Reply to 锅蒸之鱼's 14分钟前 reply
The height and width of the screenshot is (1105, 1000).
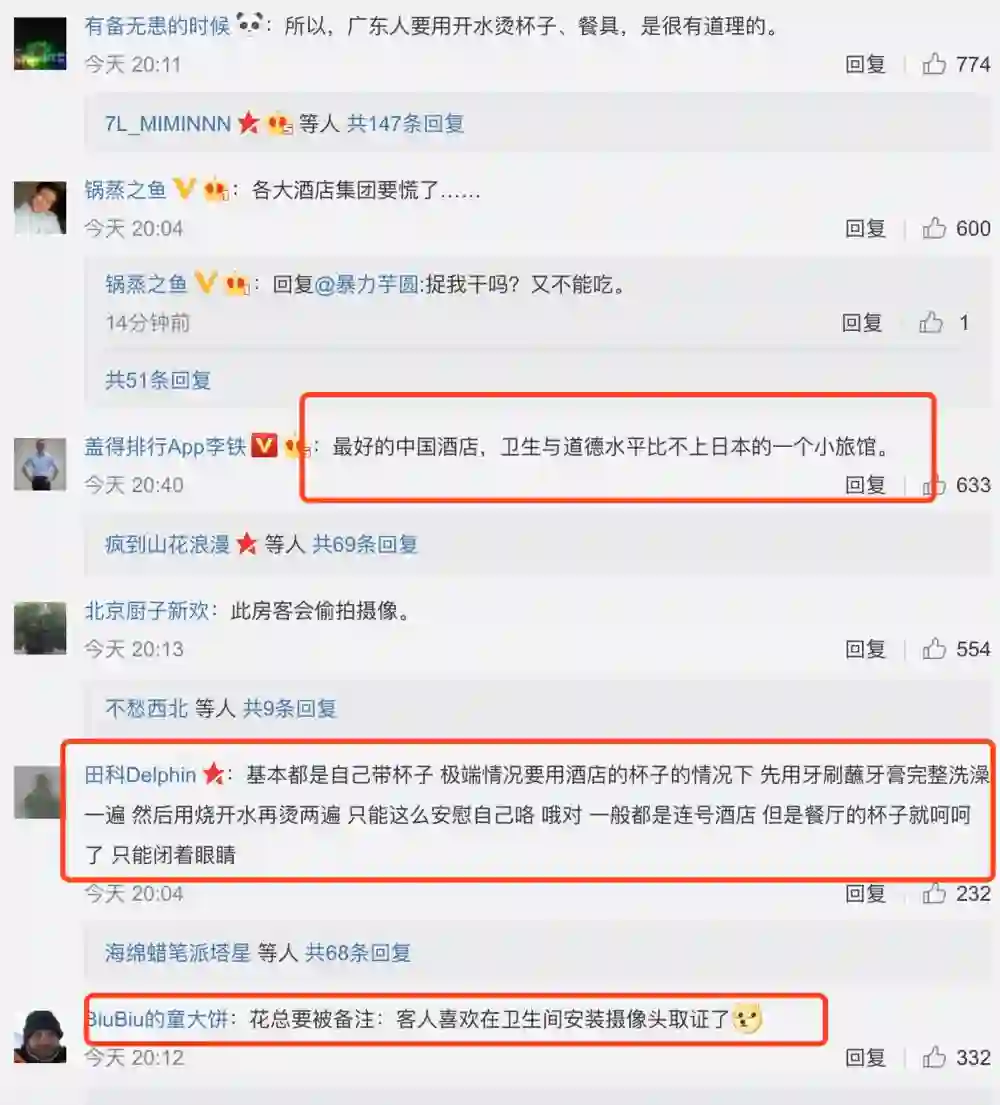(862, 322)
